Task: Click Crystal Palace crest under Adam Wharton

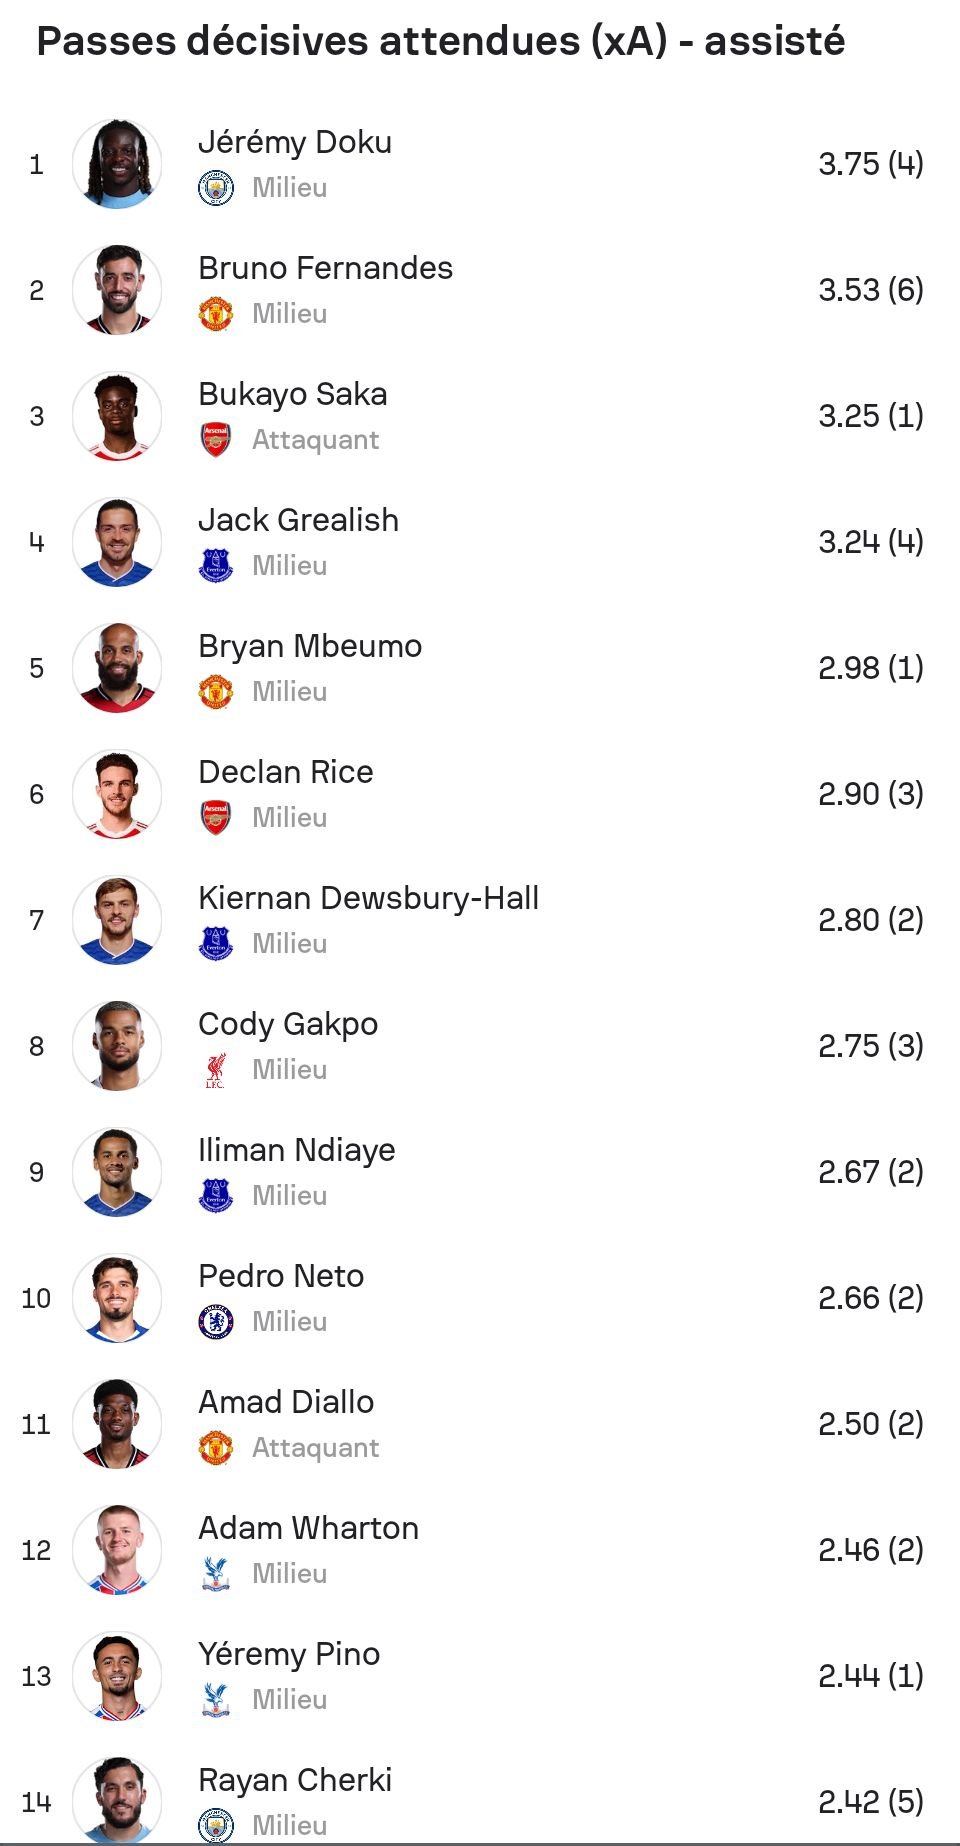Action: [216, 1574]
